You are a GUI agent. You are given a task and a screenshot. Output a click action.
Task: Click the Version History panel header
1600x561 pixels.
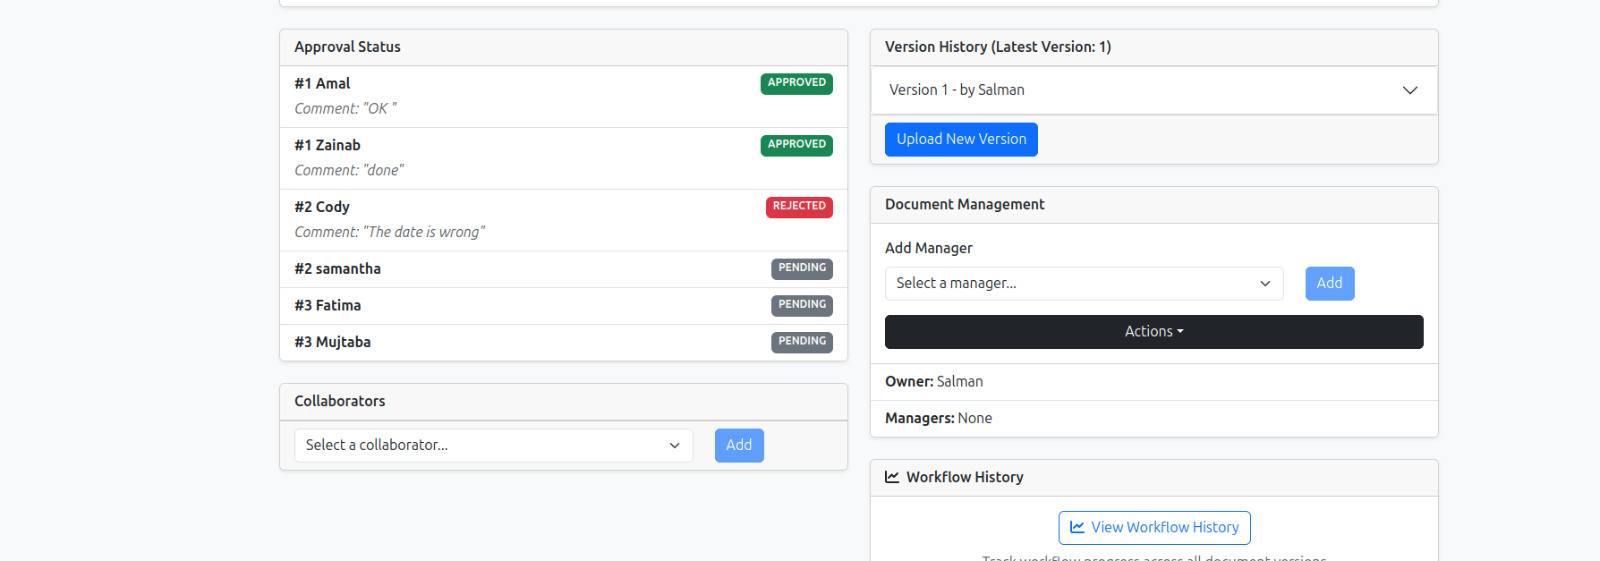[x=1154, y=48]
